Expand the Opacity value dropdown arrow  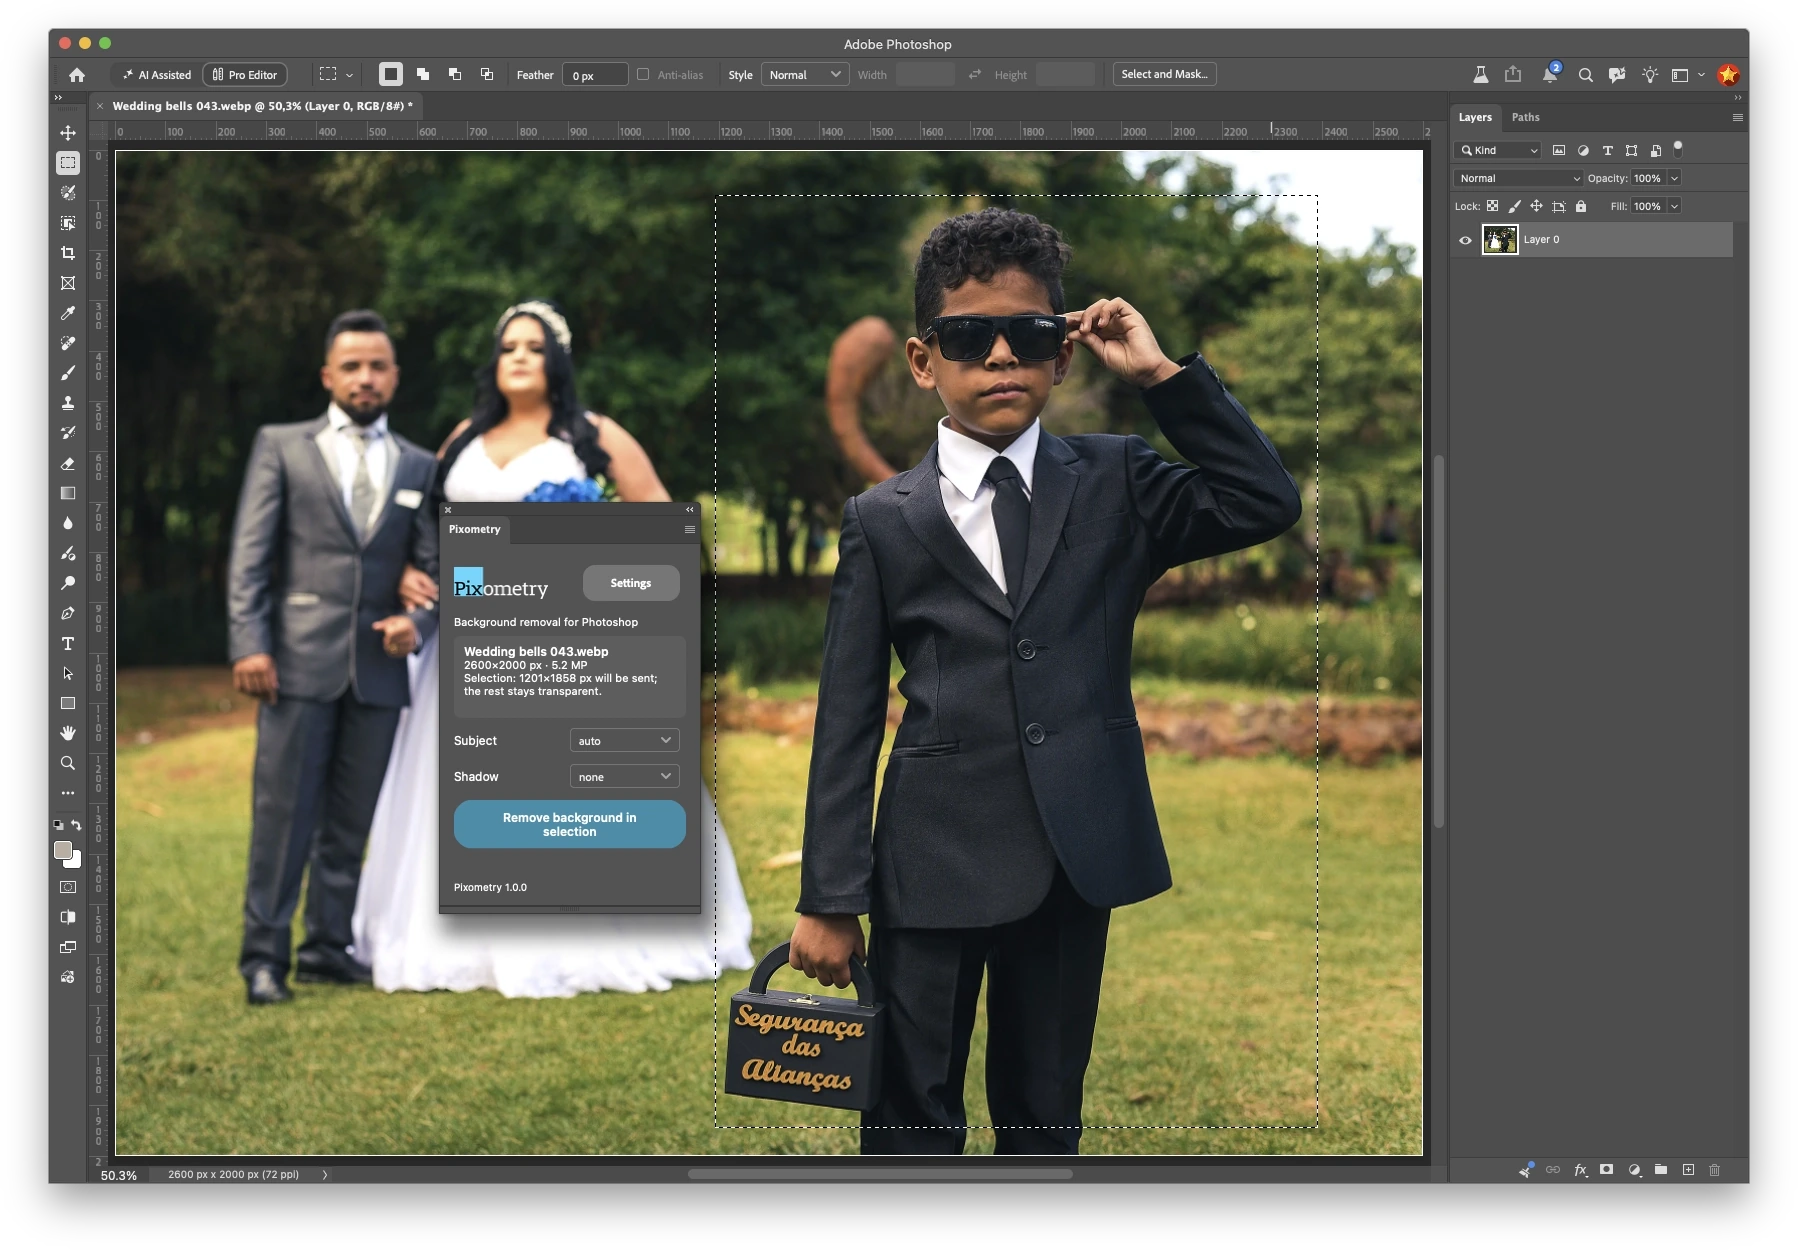[1674, 178]
